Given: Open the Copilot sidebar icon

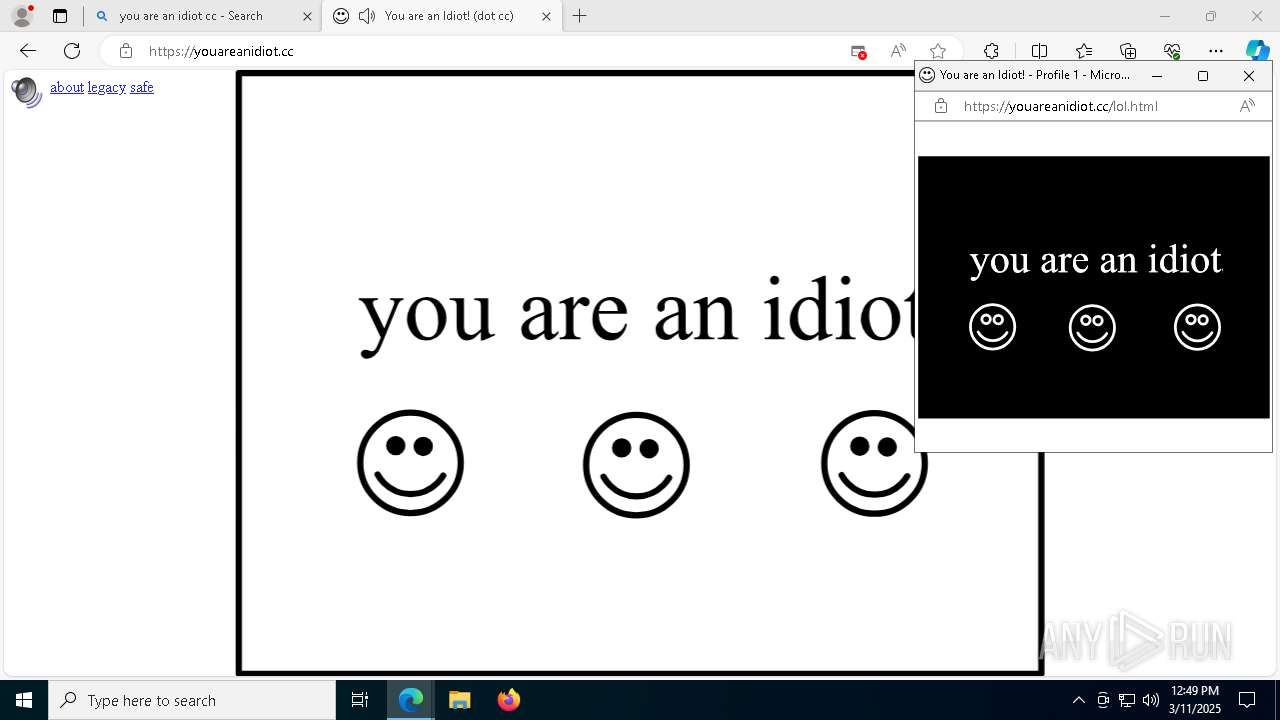Looking at the screenshot, I should [1257, 51].
